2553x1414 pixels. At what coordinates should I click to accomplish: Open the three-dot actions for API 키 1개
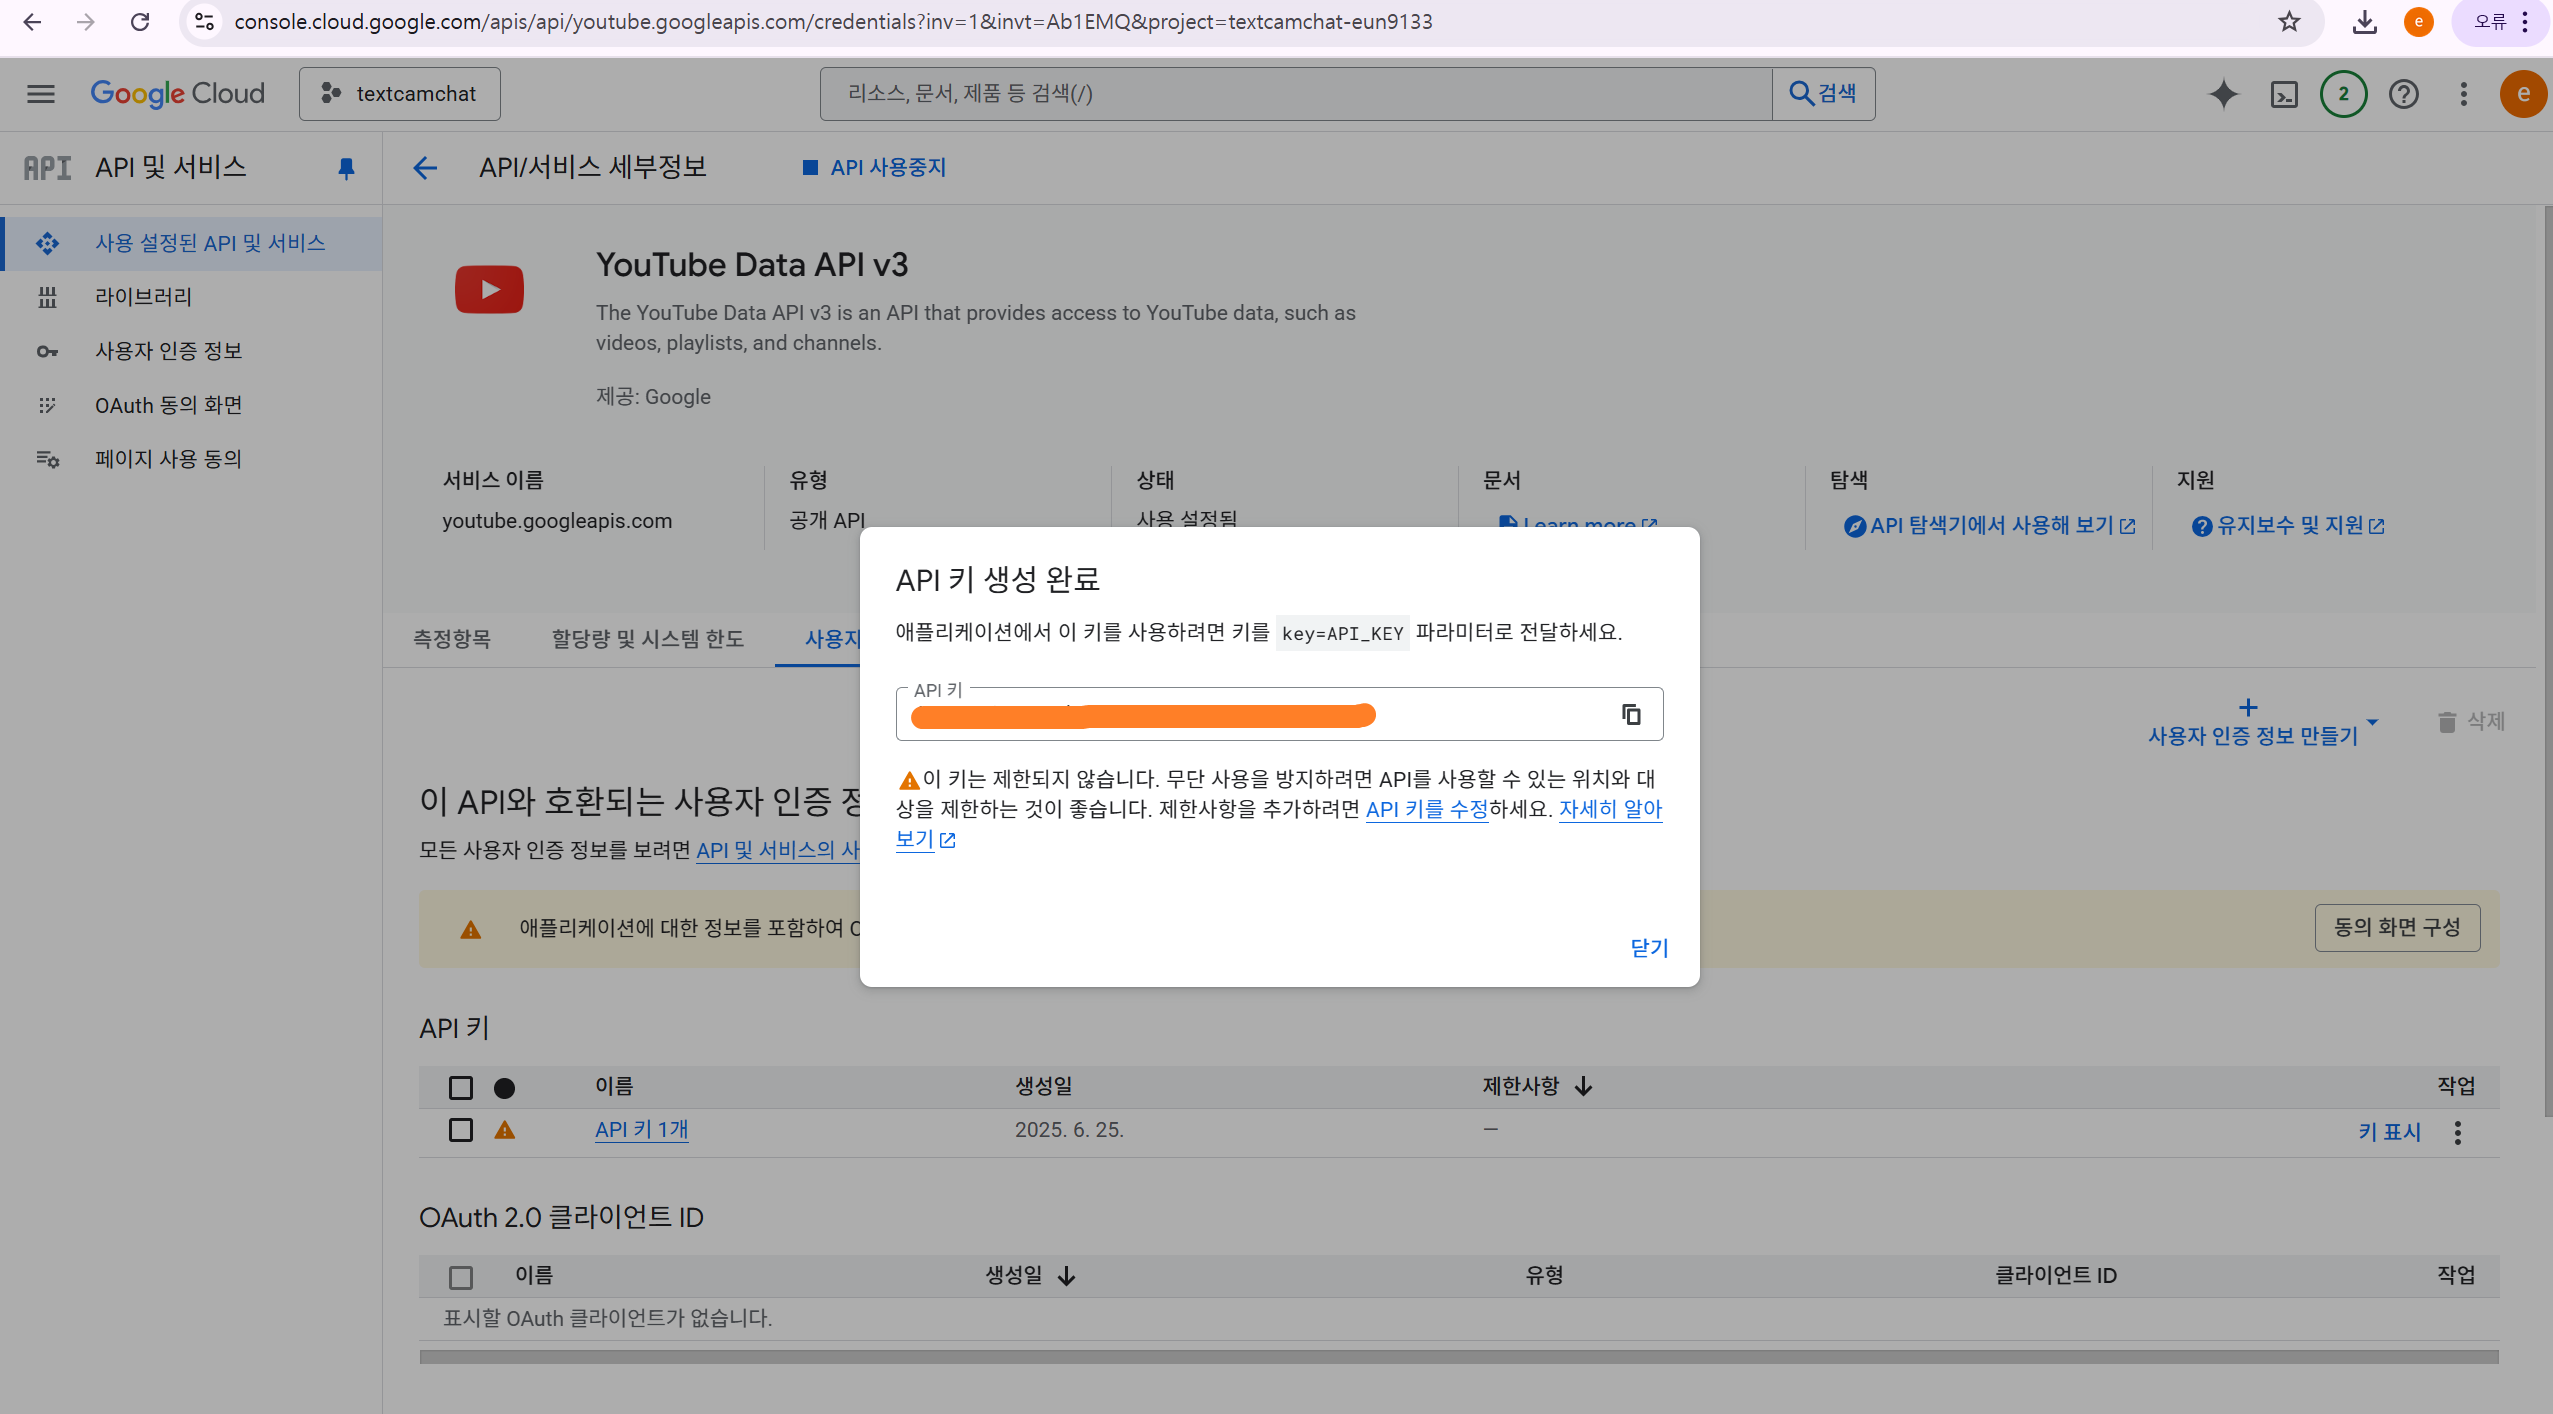click(x=2457, y=1131)
